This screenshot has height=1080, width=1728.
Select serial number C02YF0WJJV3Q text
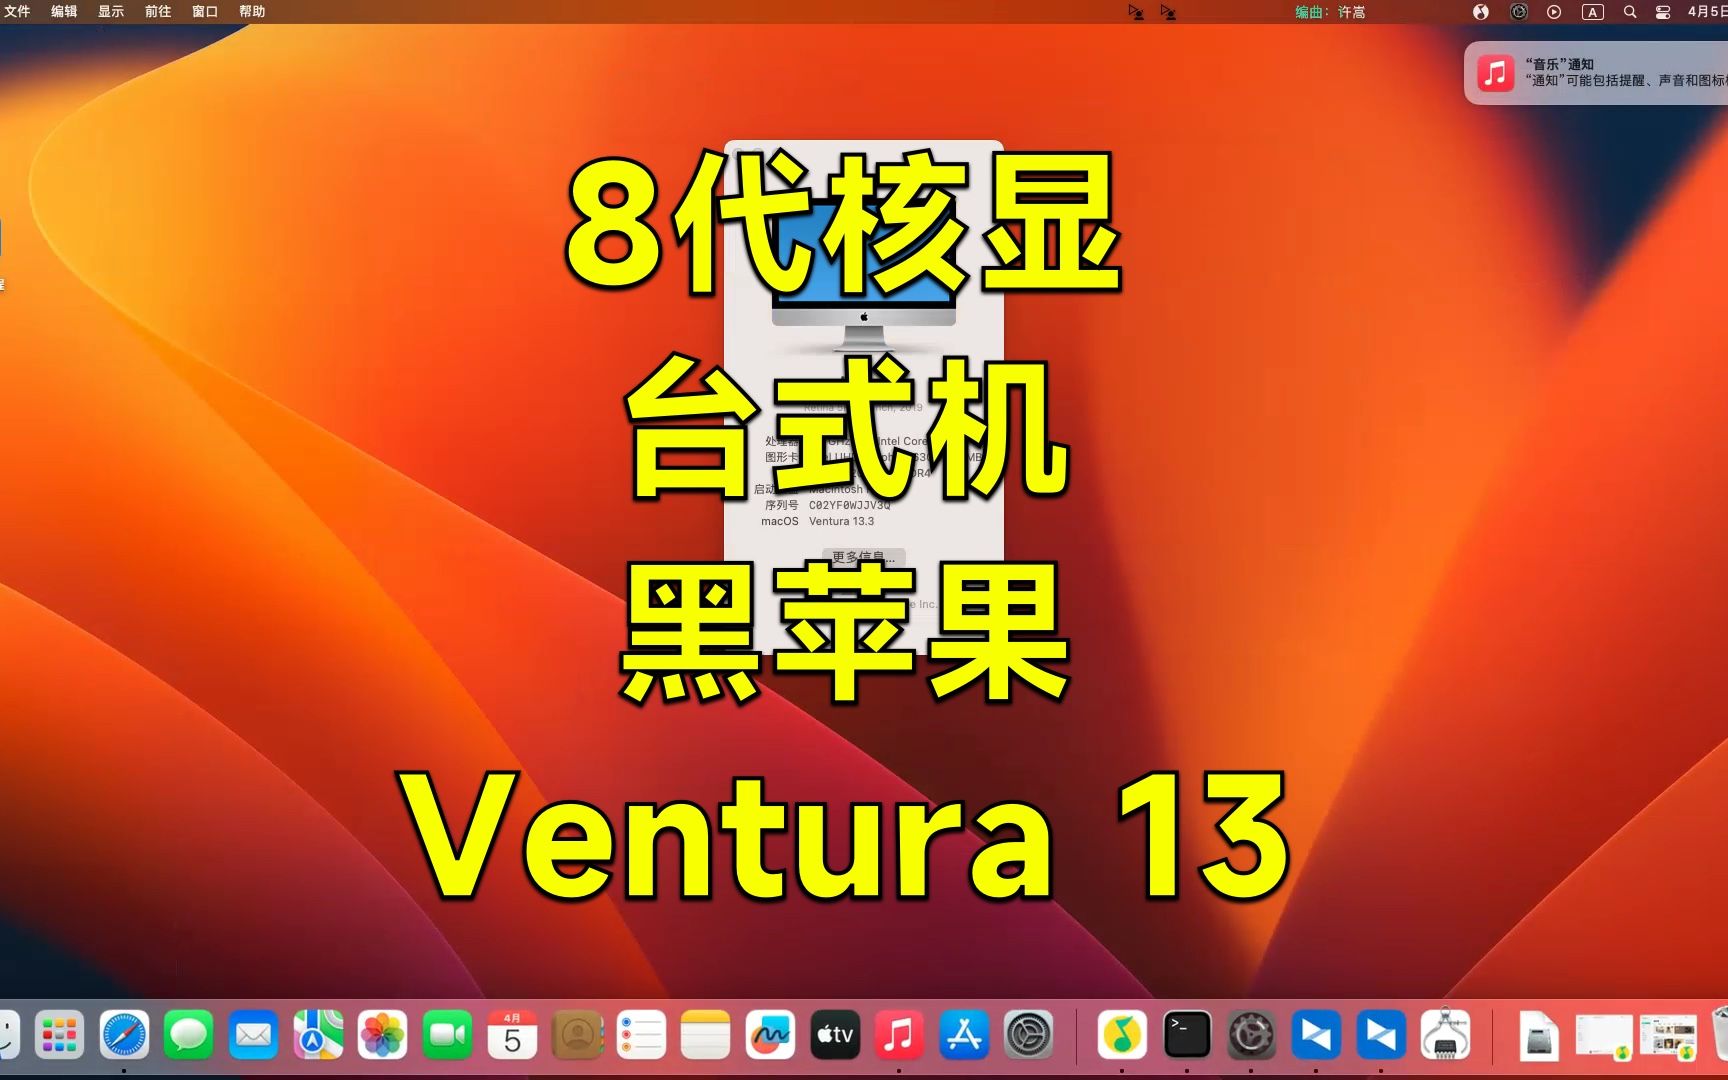pyautogui.click(x=849, y=505)
